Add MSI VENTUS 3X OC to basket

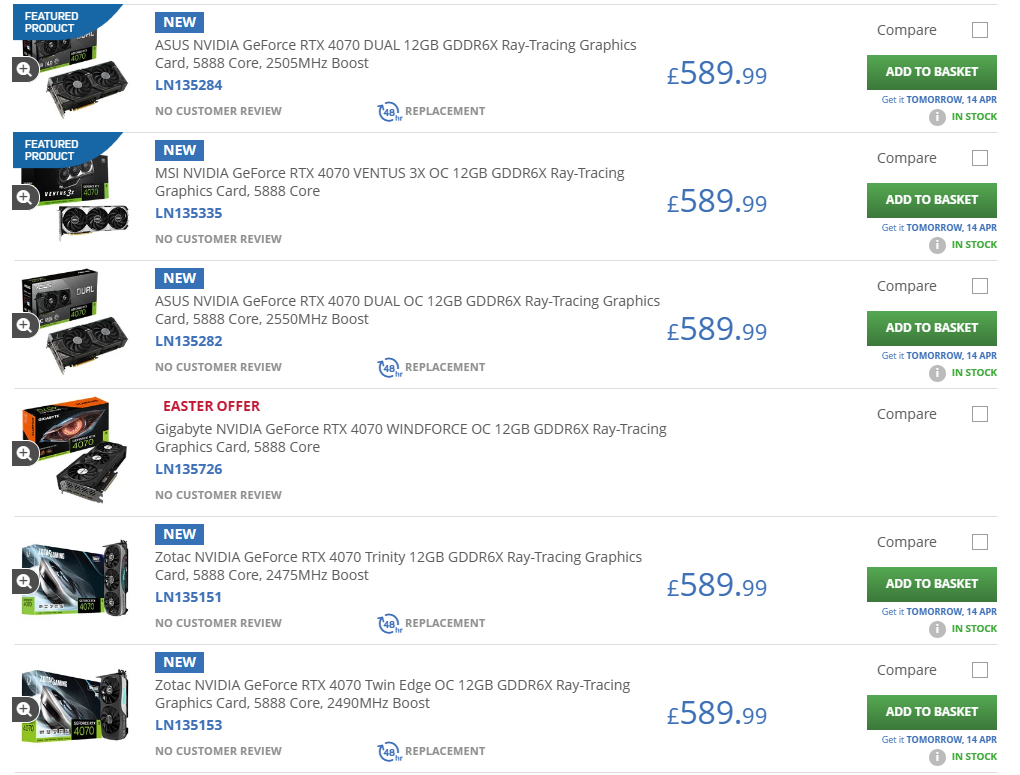tap(932, 200)
